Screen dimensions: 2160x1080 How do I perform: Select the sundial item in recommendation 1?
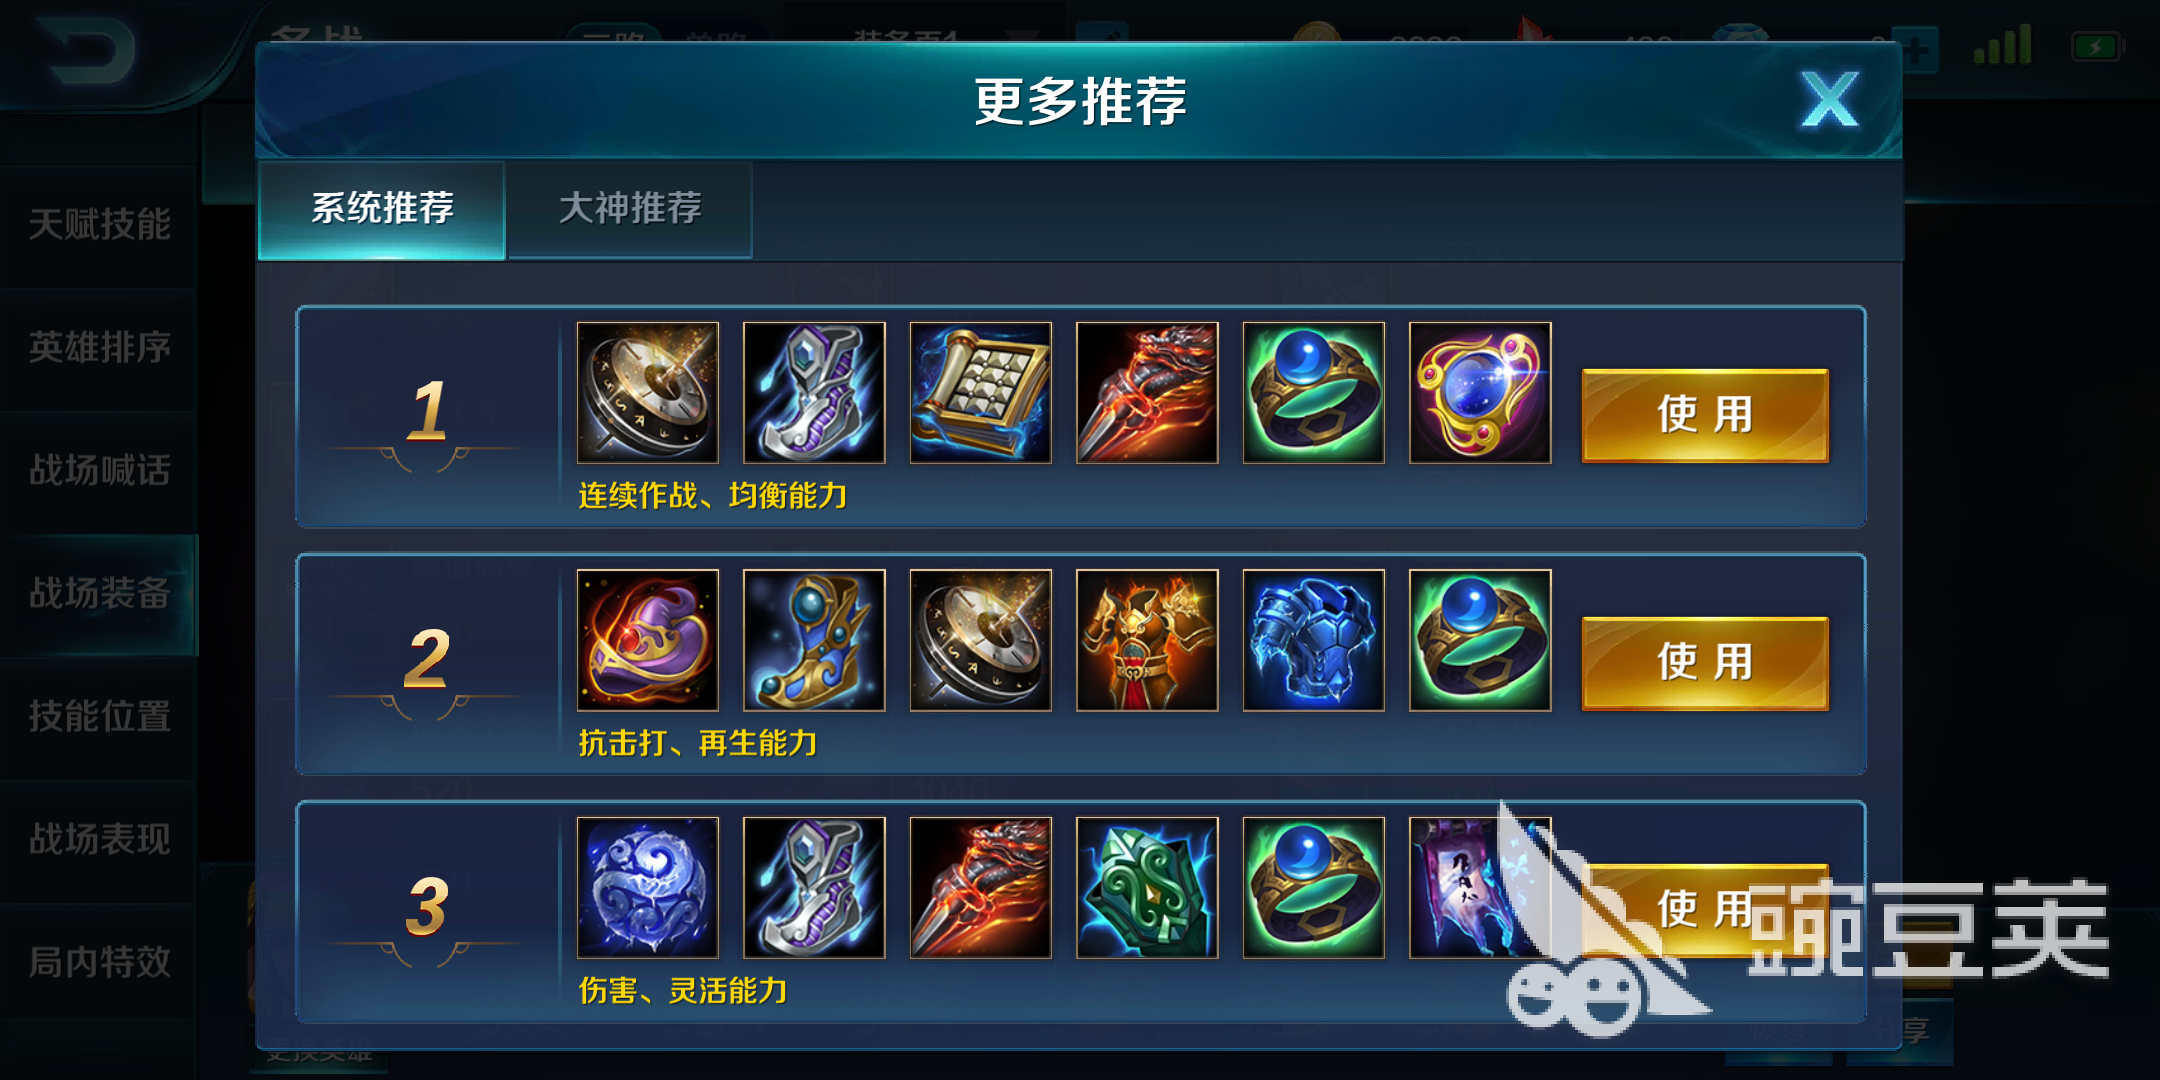pyautogui.click(x=648, y=392)
